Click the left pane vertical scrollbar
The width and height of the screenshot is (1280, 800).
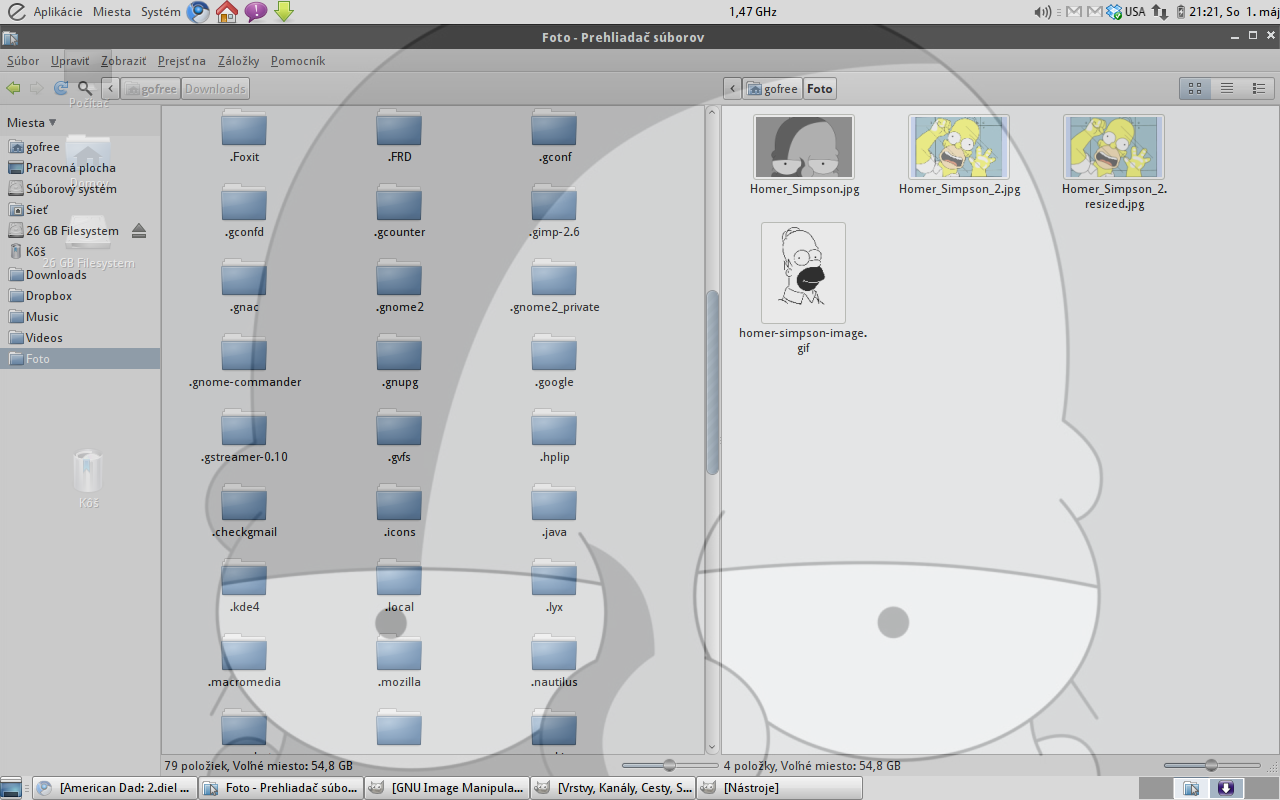click(x=713, y=382)
